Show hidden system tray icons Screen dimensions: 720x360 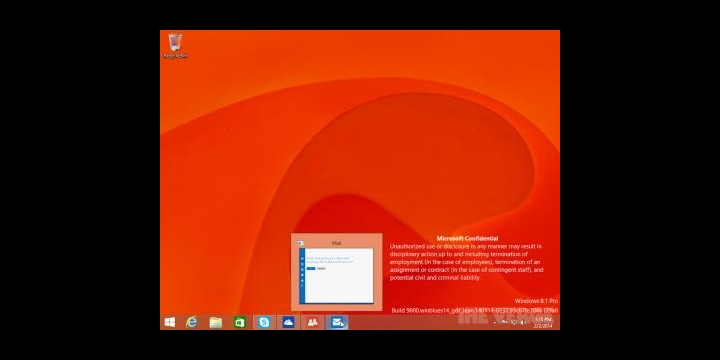click(x=495, y=322)
